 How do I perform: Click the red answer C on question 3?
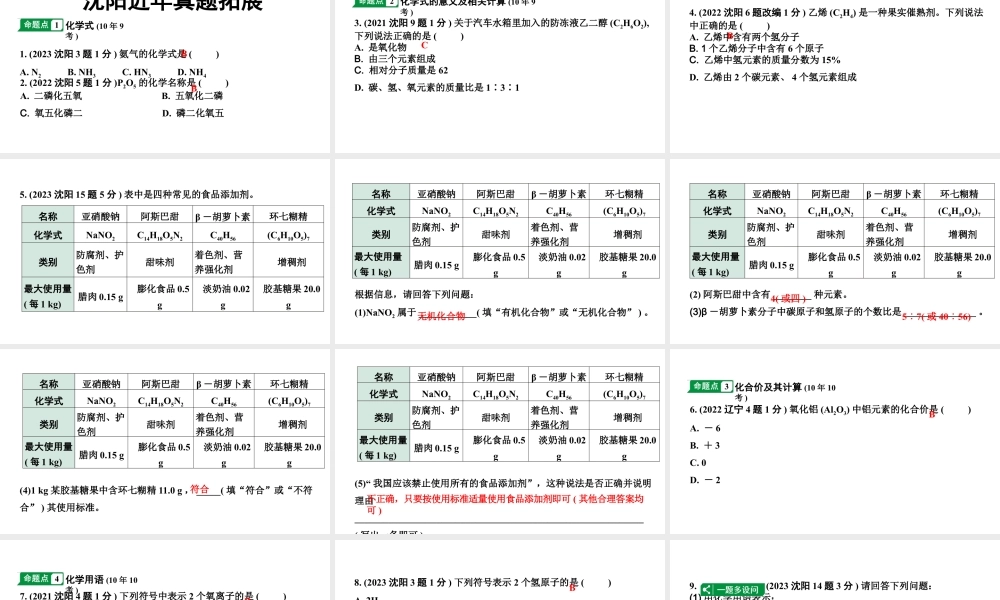pyautogui.click(x=424, y=44)
